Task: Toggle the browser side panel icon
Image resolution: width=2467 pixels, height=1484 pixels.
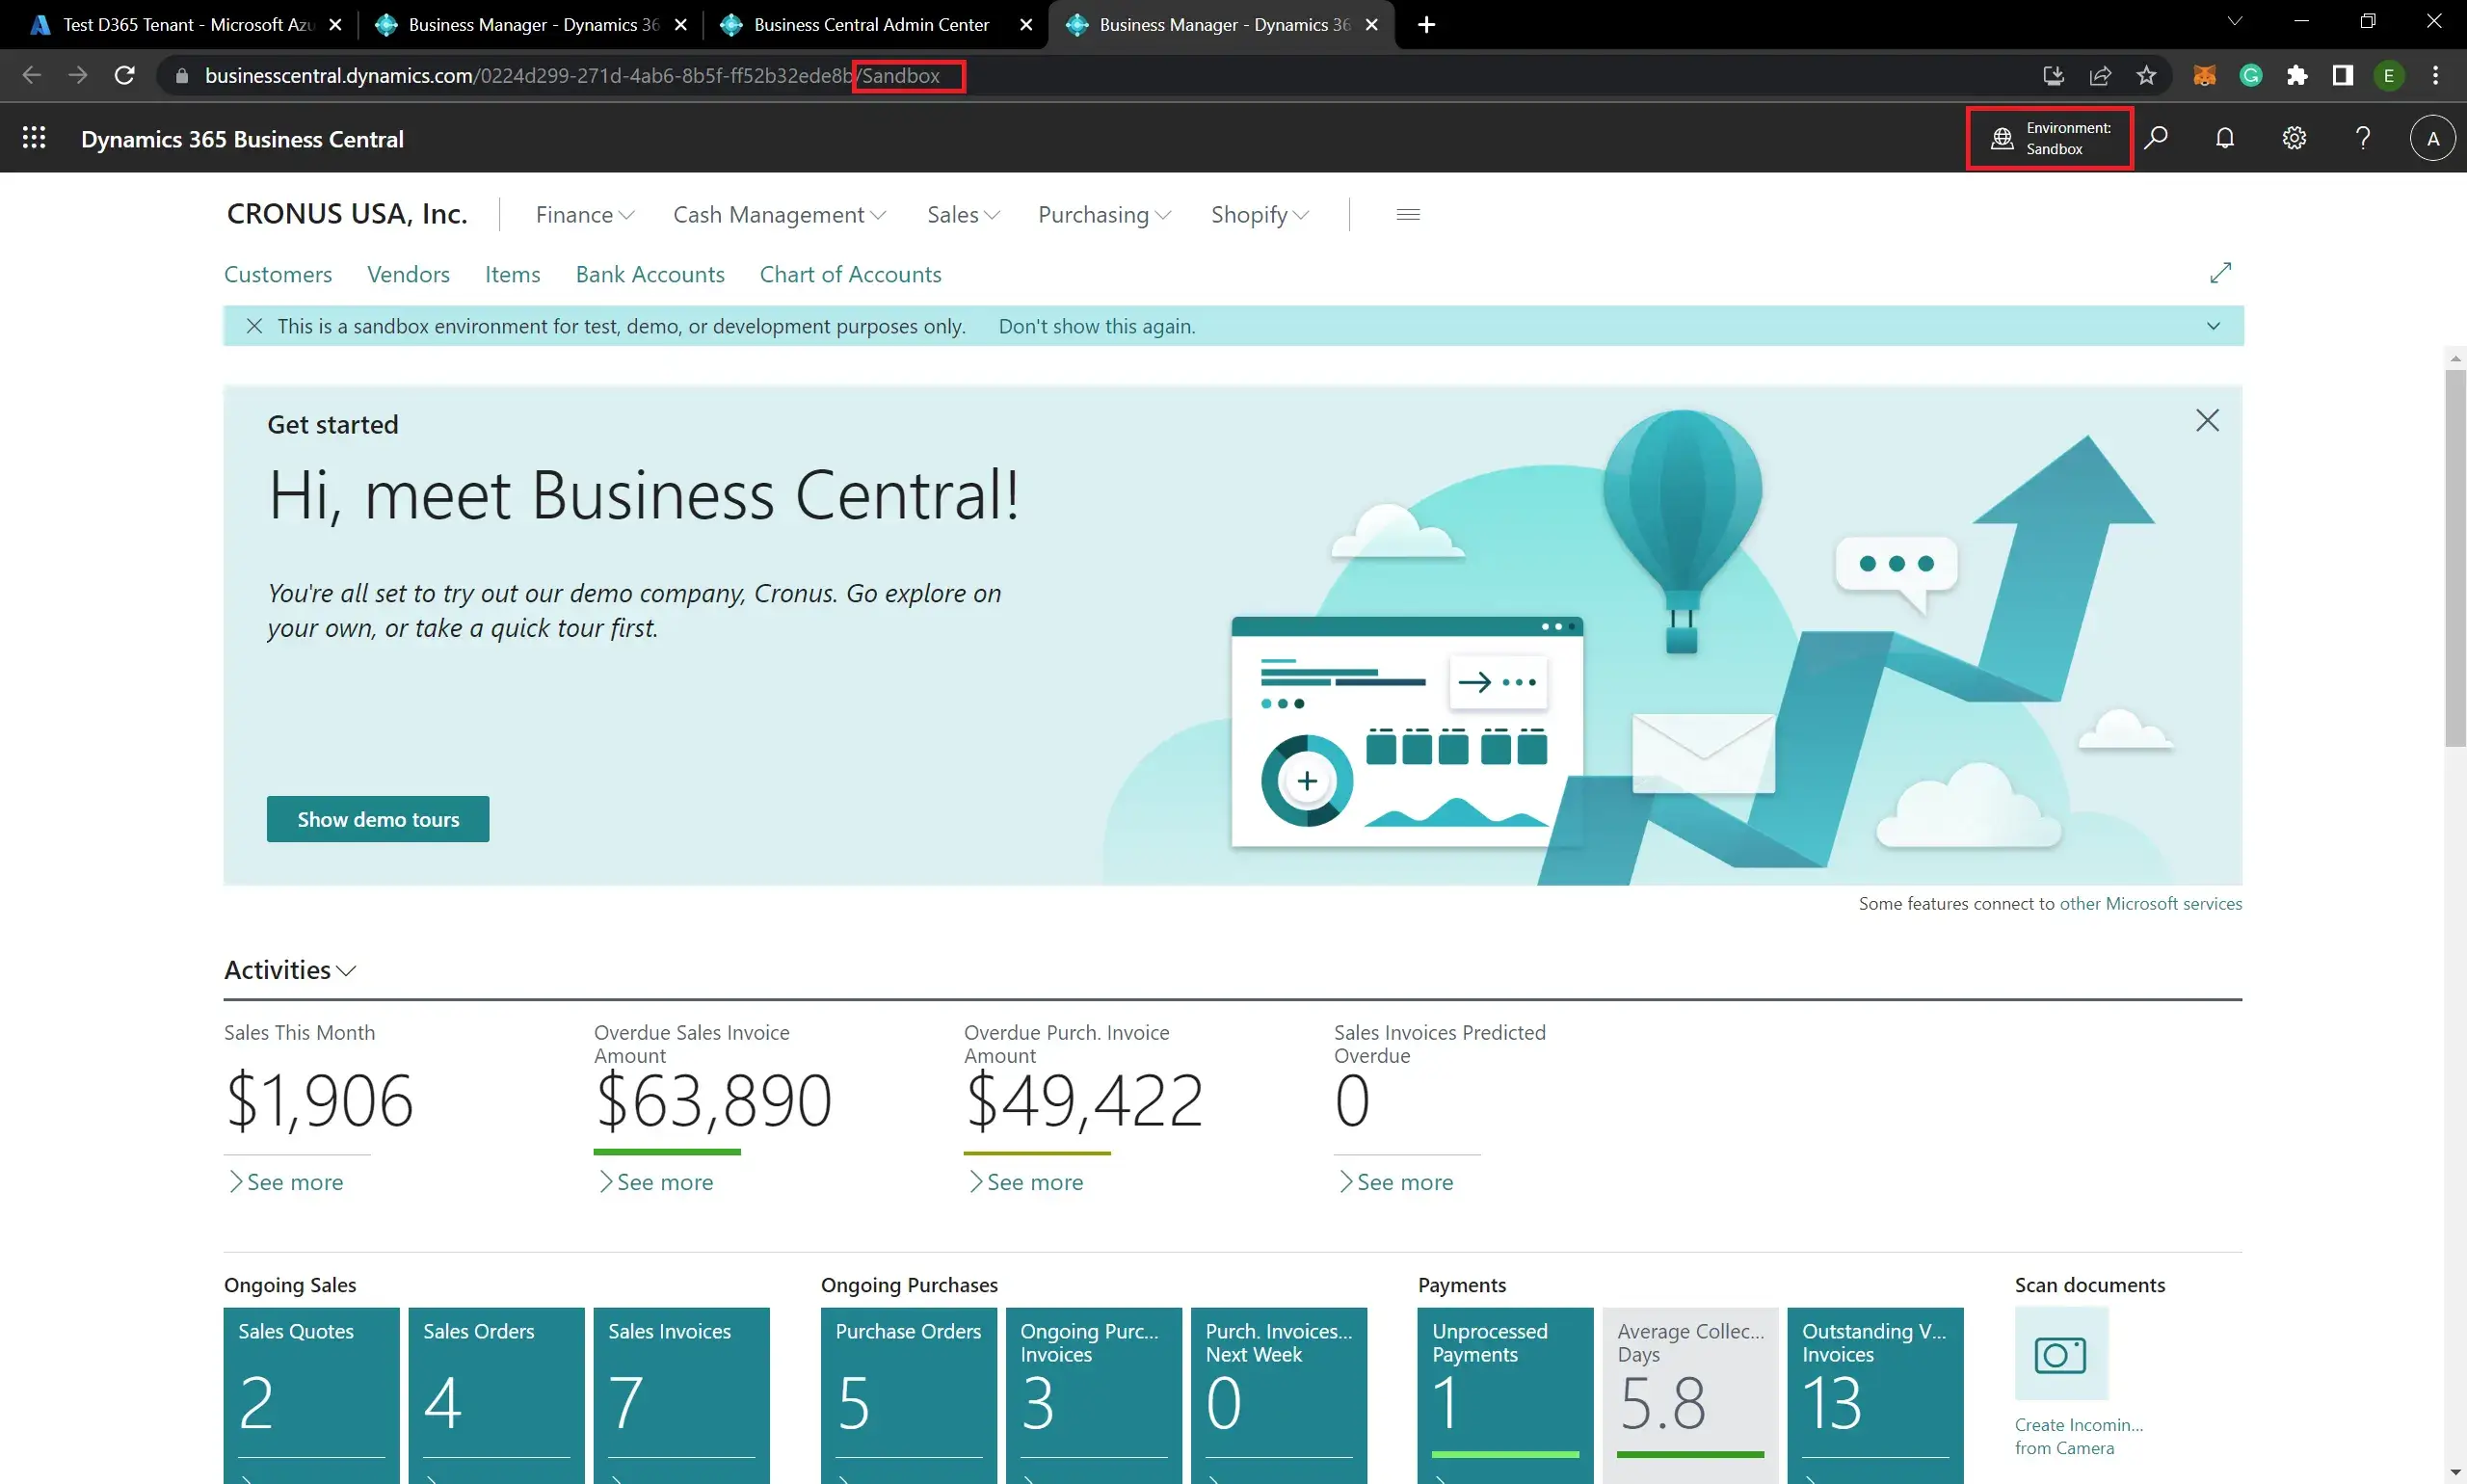Action: tap(2343, 75)
